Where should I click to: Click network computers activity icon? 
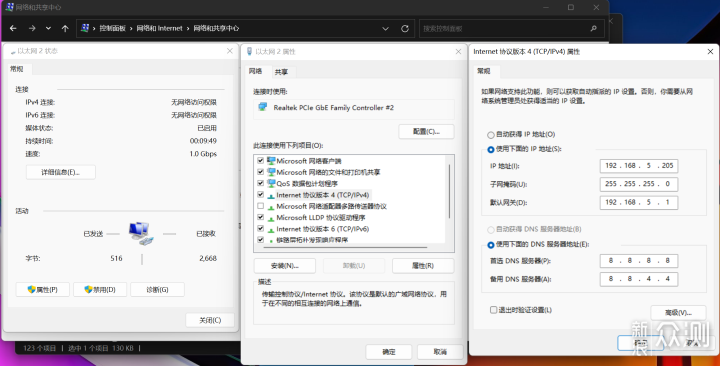pos(141,233)
